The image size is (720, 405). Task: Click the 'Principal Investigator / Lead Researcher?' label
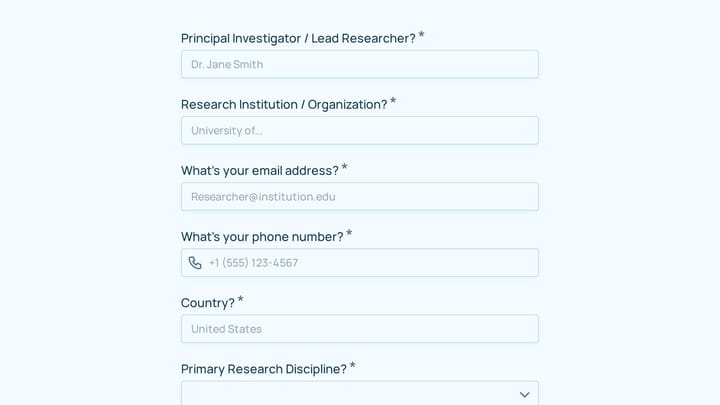(298, 39)
